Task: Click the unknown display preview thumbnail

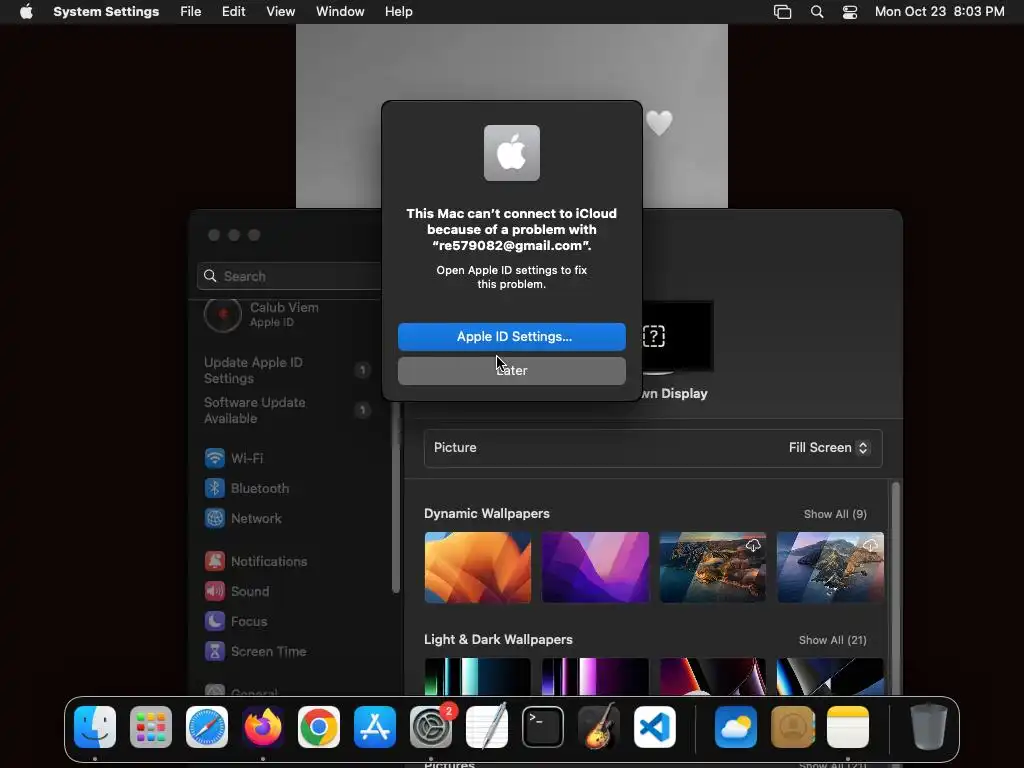Action: tap(677, 337)
